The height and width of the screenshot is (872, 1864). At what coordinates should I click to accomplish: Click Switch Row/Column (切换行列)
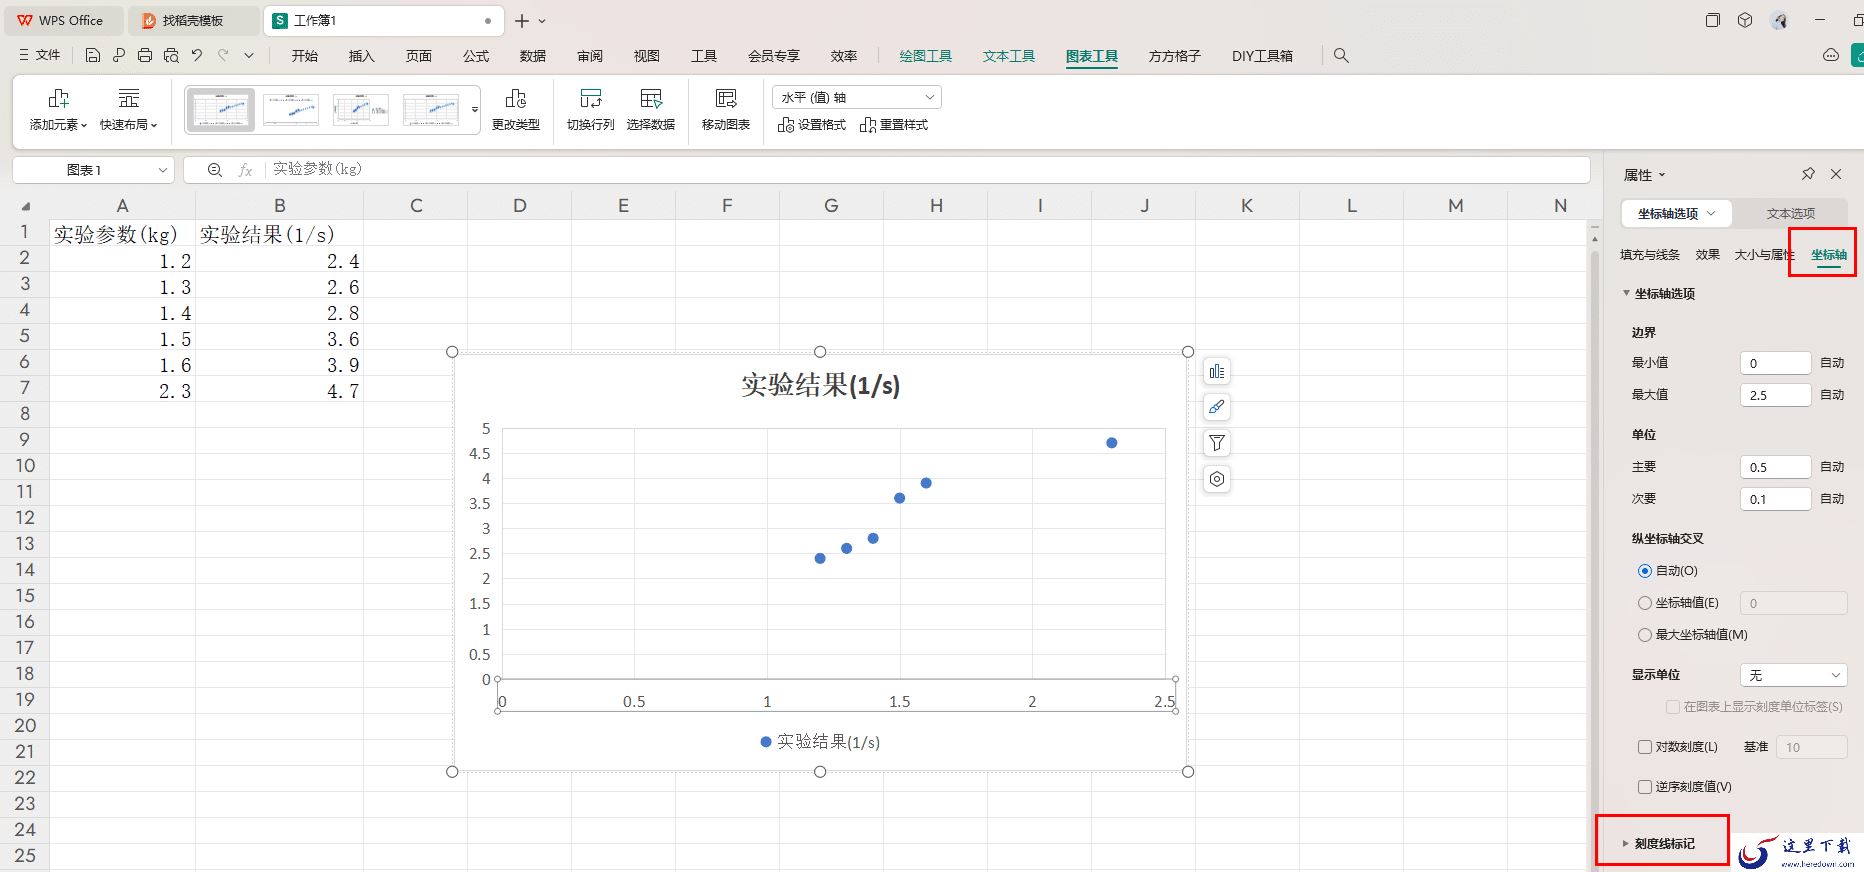[x=591, y=110]
